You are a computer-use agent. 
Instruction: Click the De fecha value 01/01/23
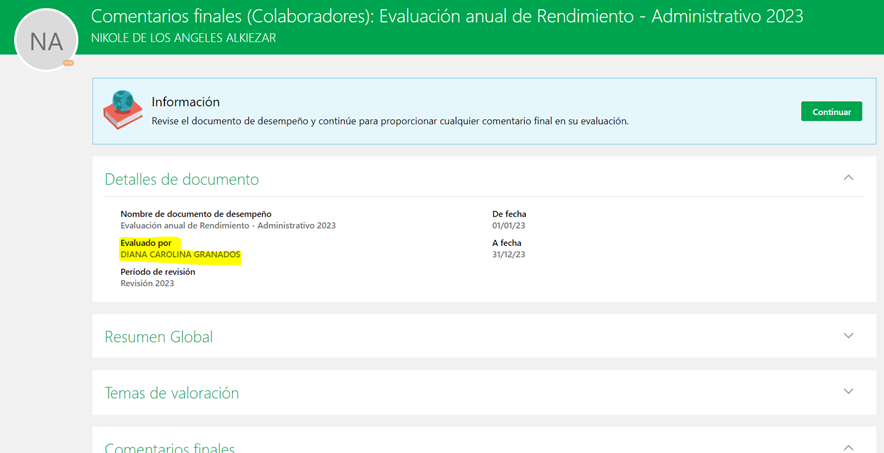coord(508,226)
